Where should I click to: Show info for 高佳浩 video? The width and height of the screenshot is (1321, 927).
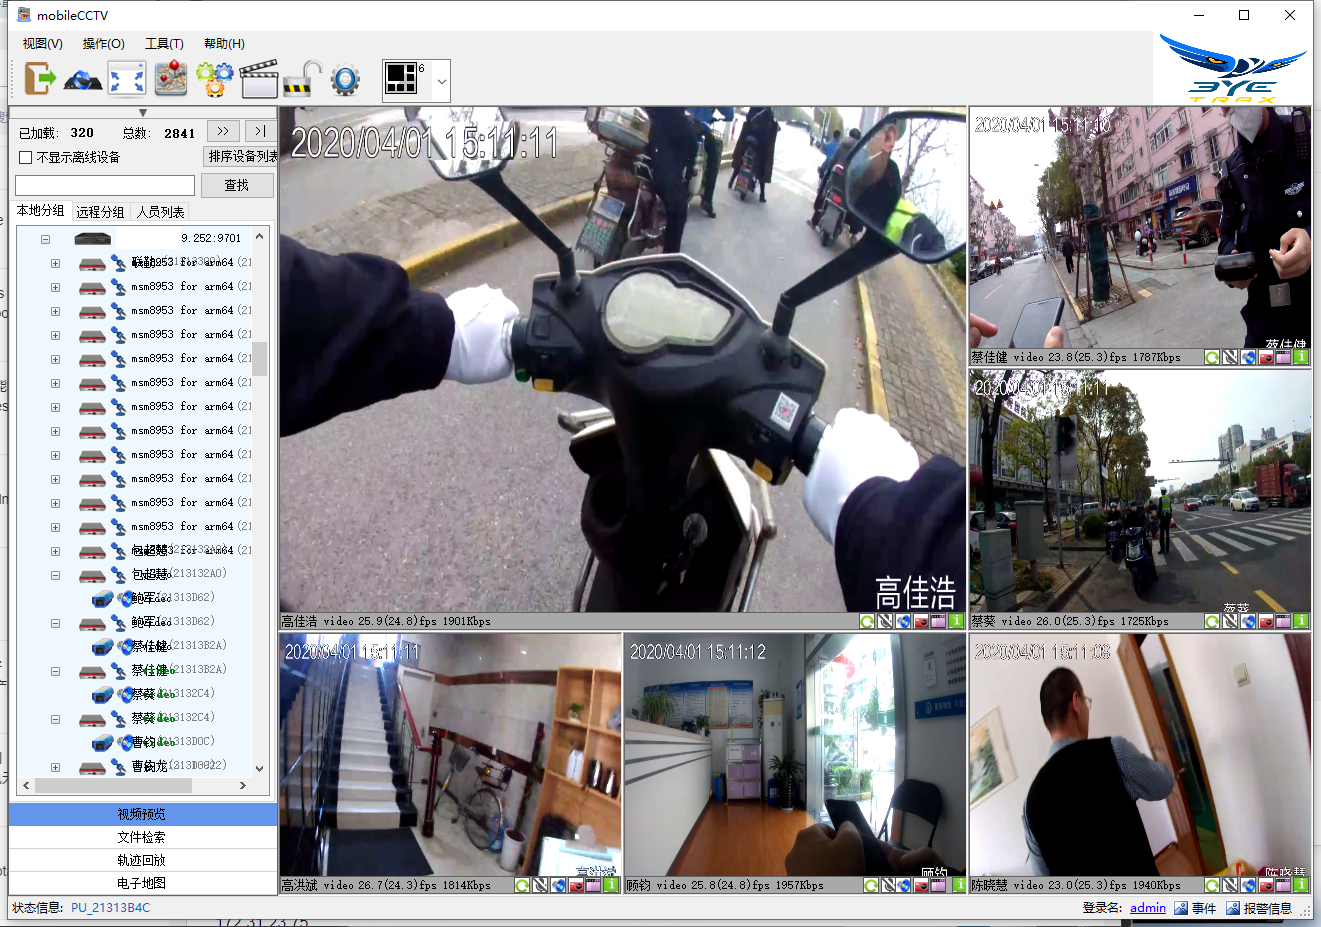point(957,621)
